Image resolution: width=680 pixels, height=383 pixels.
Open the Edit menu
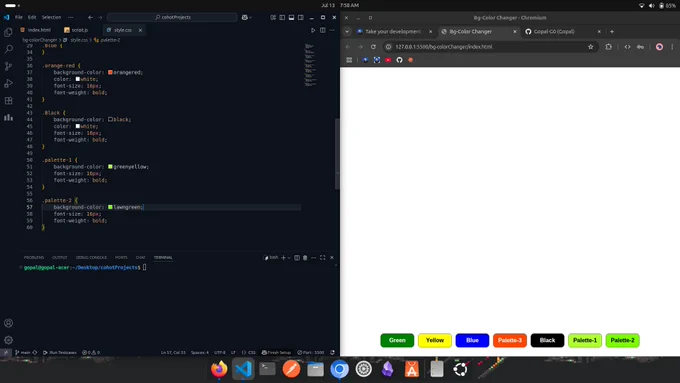[x=32, y=17]
